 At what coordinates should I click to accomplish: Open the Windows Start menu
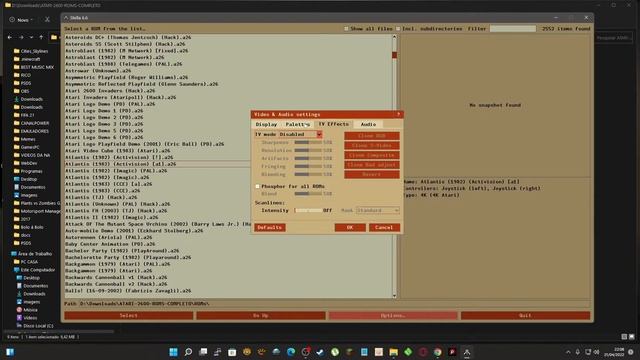[x=173, y=352]
